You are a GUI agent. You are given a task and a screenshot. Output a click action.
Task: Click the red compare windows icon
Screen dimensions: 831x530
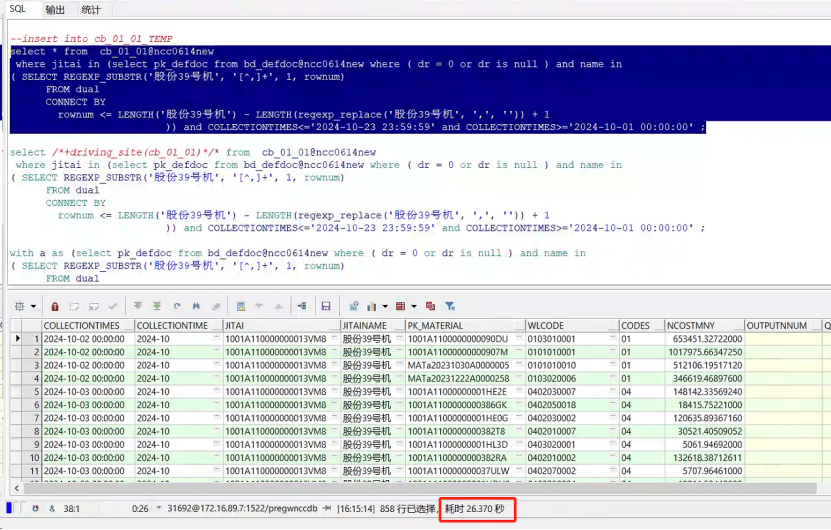430,306
